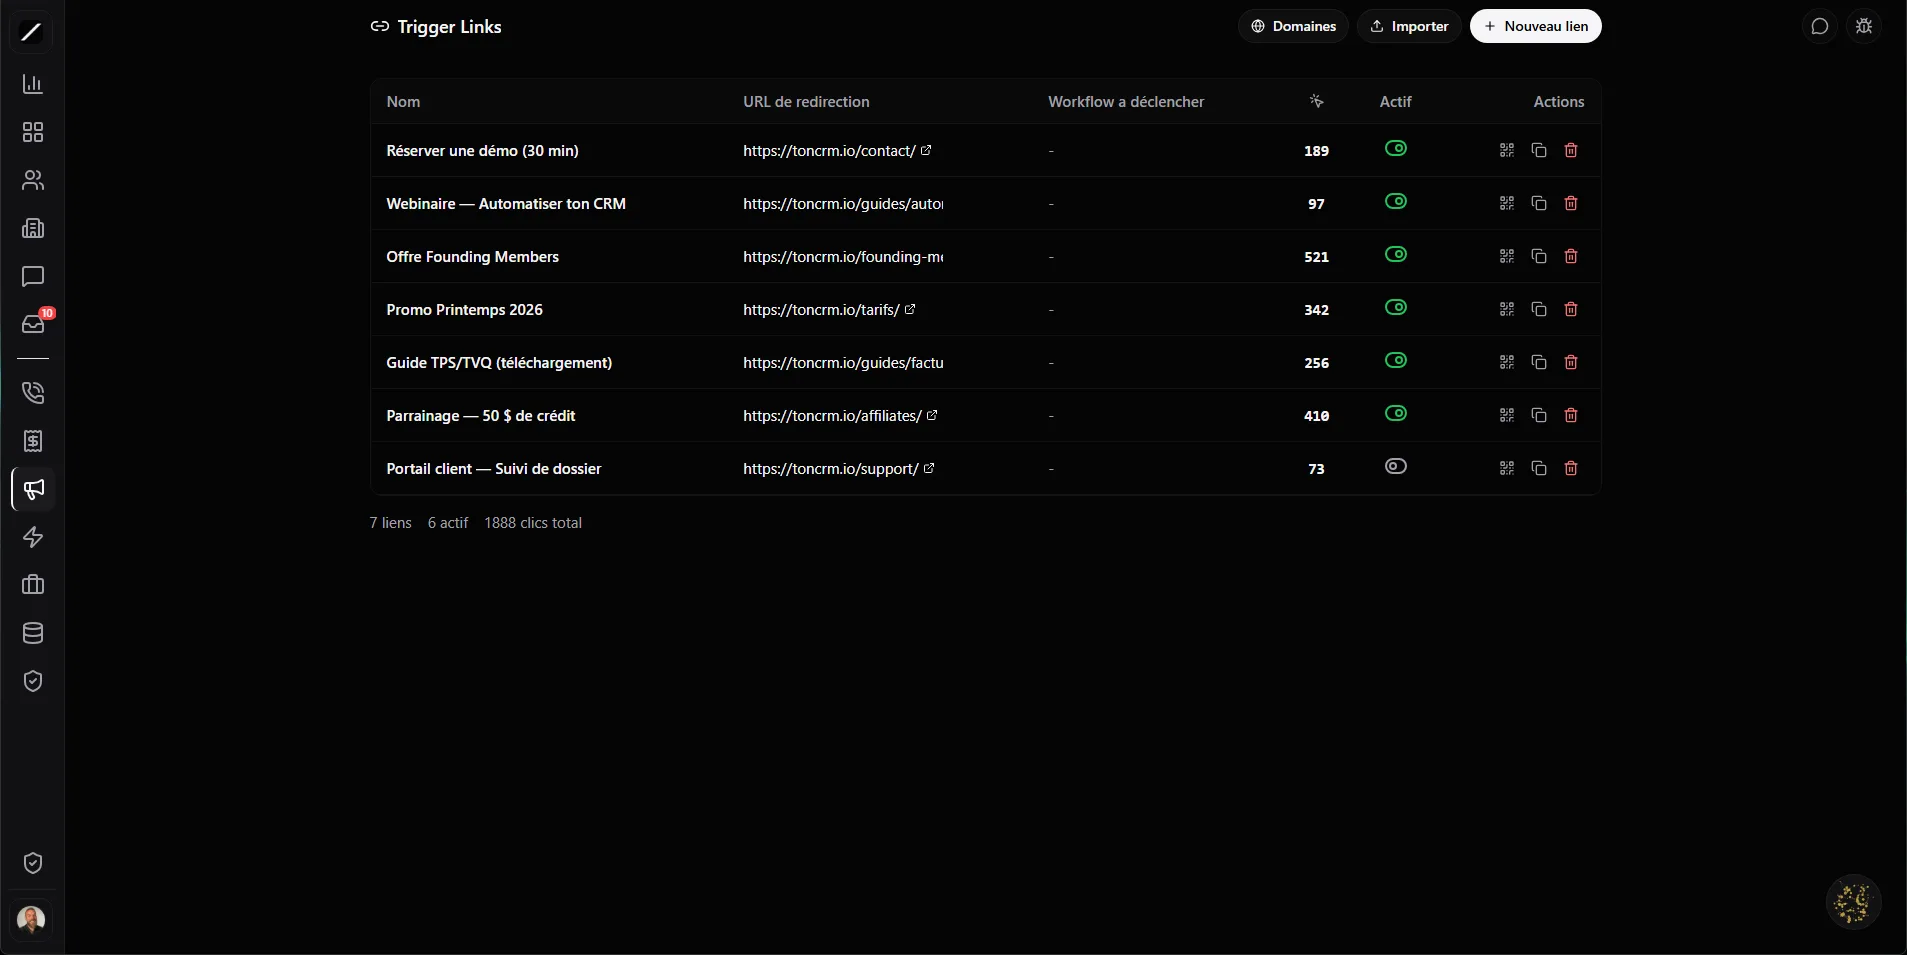This screenshot has height=955, width=1907.
Task: Open the automation lightning bolt icon
Action: 33,537
